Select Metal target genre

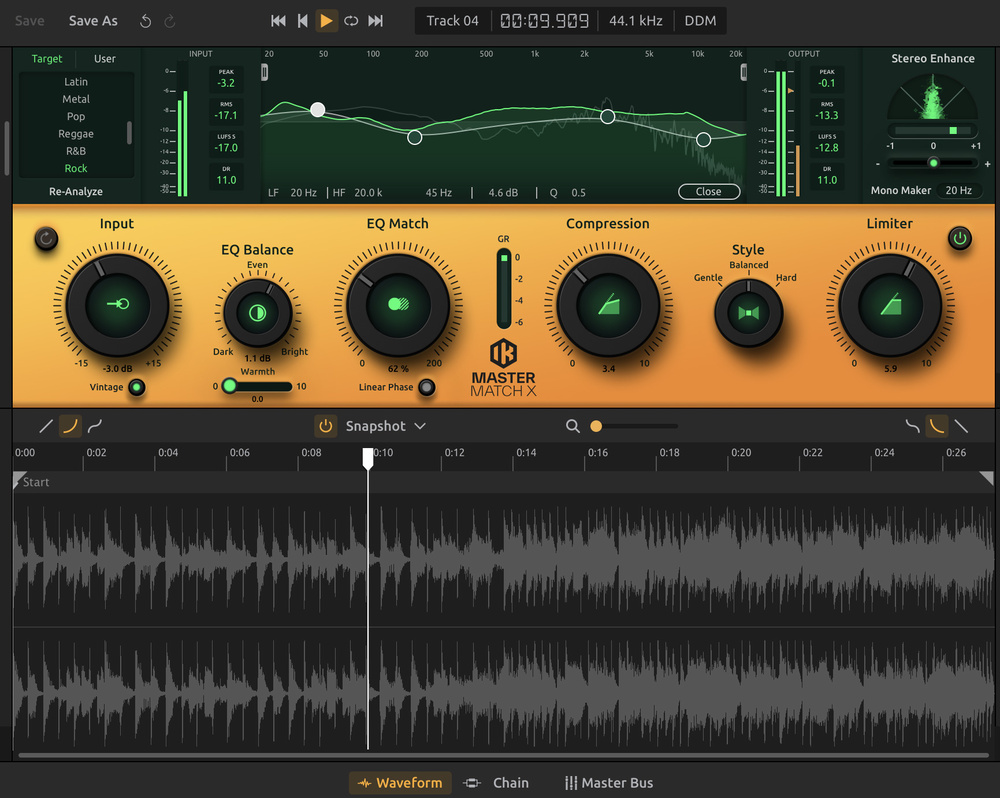(x=76, y=99)
